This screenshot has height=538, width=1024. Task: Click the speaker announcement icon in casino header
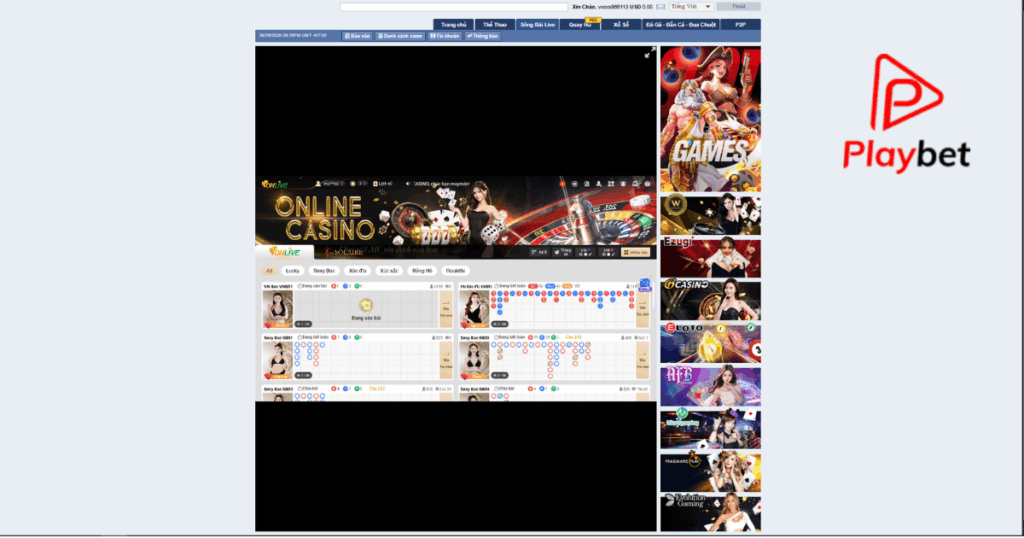tap(408, 184)
